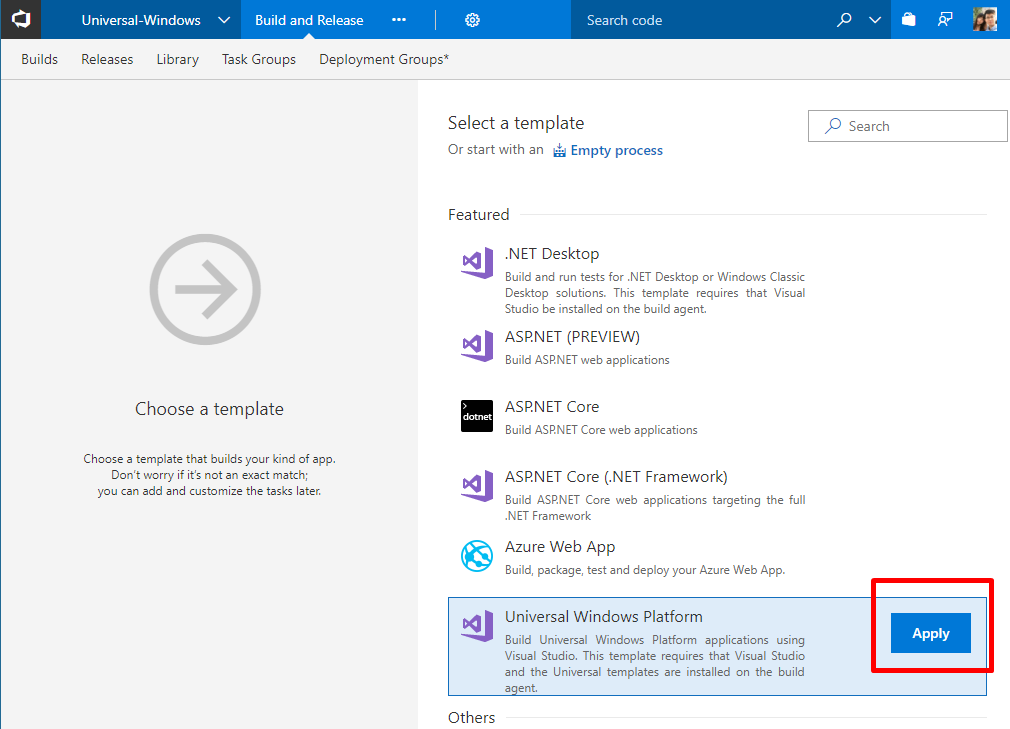The height and width of the screenshot is (729, 1010).
Task: Click the search magnifier icon in header
Action: tap(844, 20)
